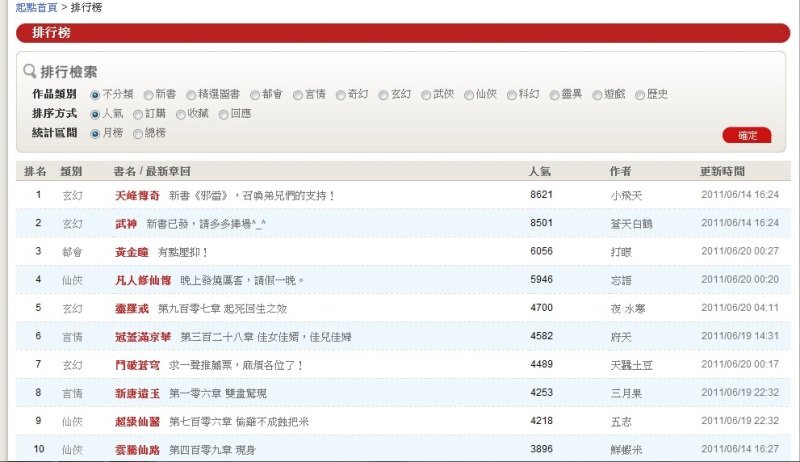Select the 總榜 interval radio button
800x462 pixels.
coord(138,134)
